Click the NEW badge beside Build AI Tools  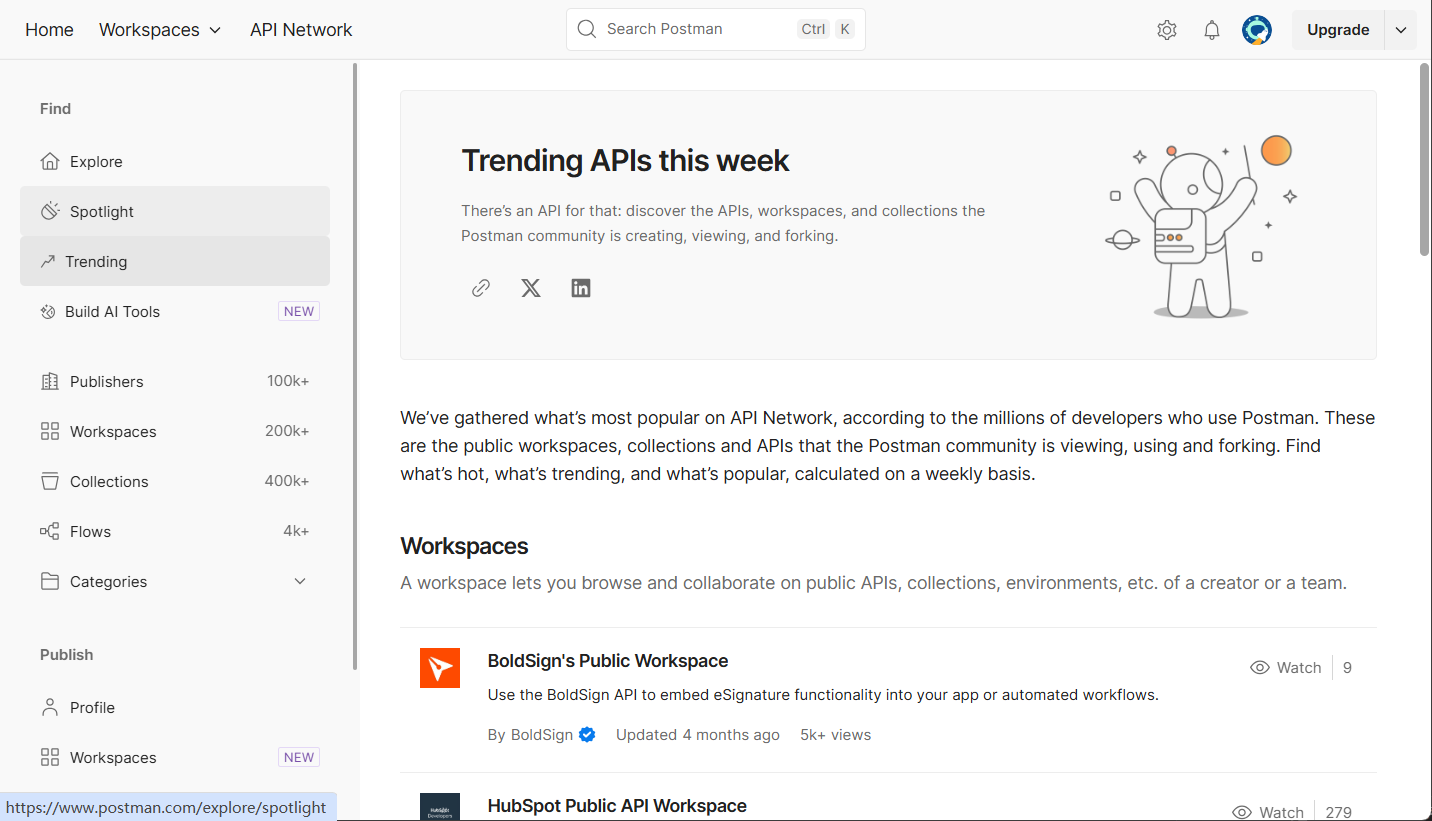(299, 311)
